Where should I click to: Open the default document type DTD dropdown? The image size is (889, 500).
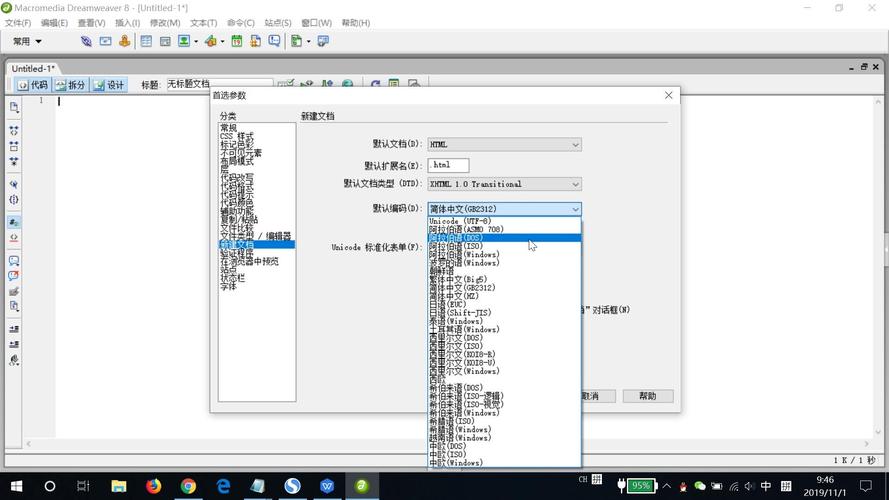(504, 184)
